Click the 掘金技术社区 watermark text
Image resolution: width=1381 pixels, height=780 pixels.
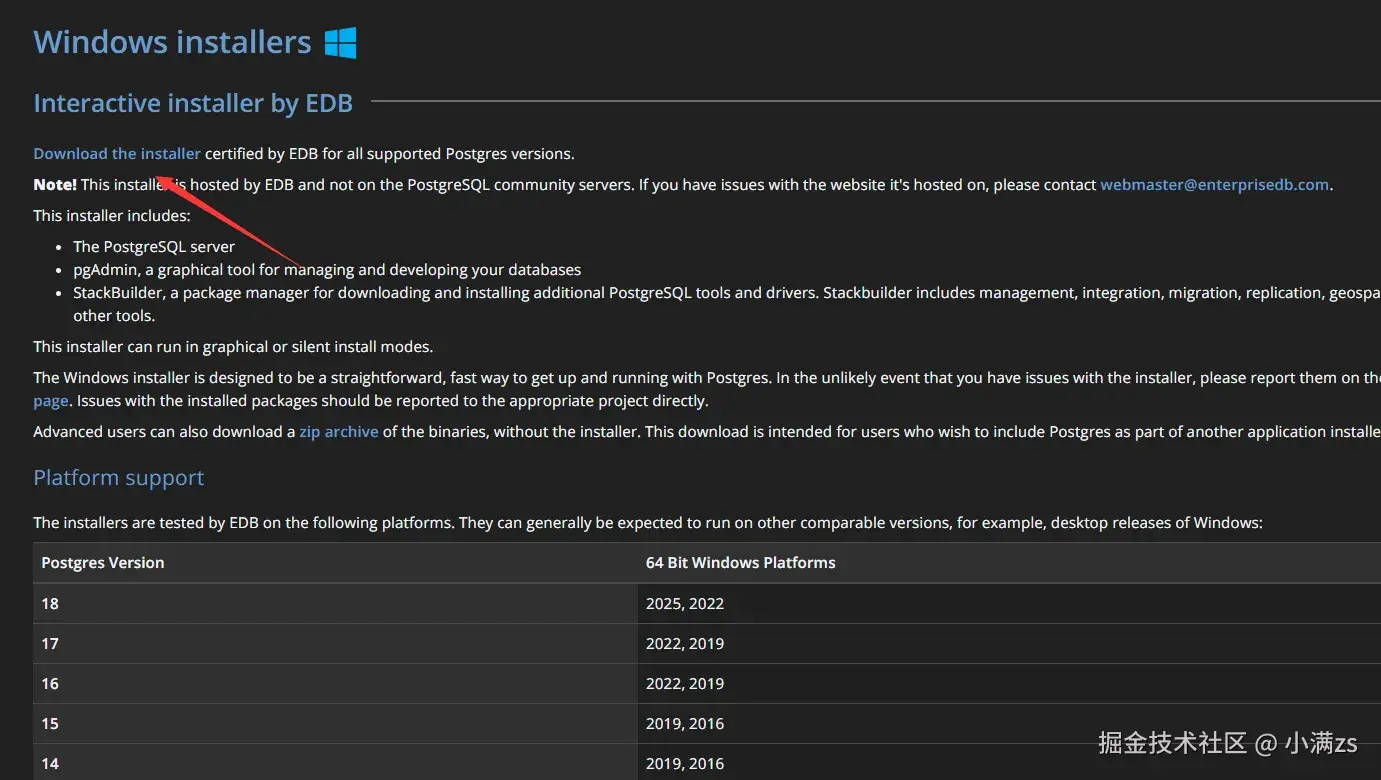click(x=1172, y=743)
